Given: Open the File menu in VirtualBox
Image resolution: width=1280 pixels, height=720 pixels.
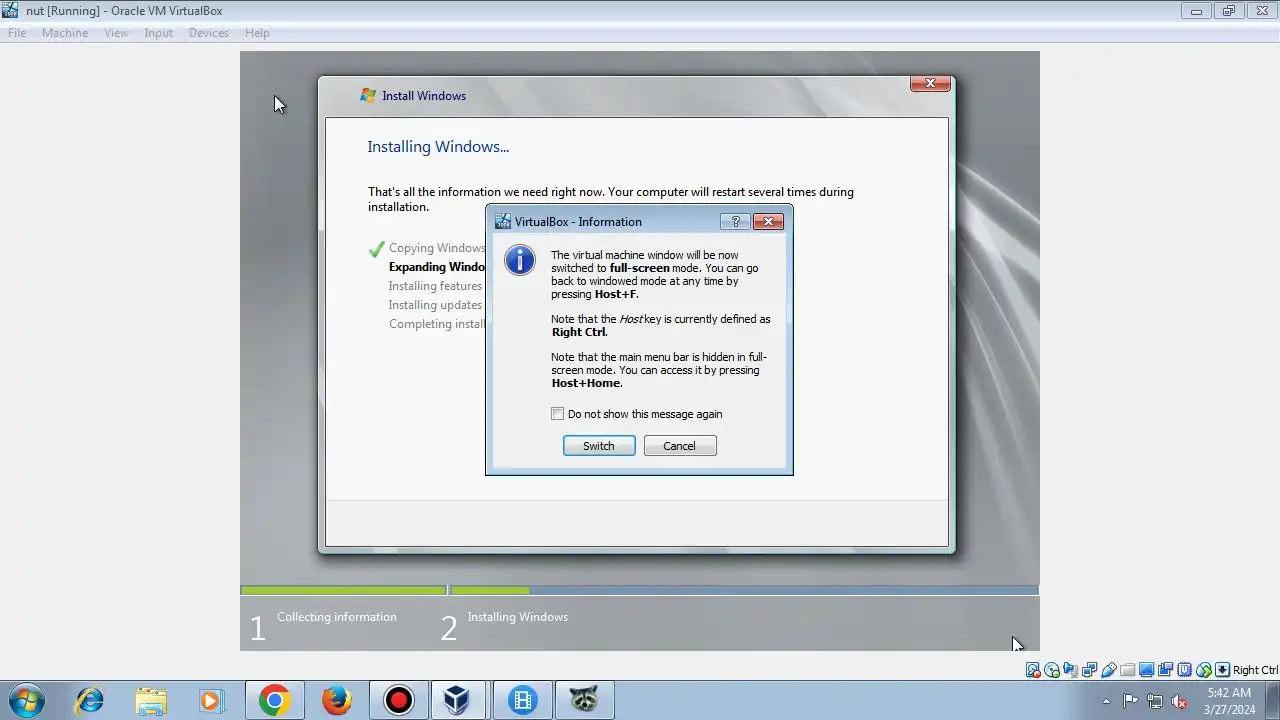Looking at the screenshot, I should pos(17,33).
